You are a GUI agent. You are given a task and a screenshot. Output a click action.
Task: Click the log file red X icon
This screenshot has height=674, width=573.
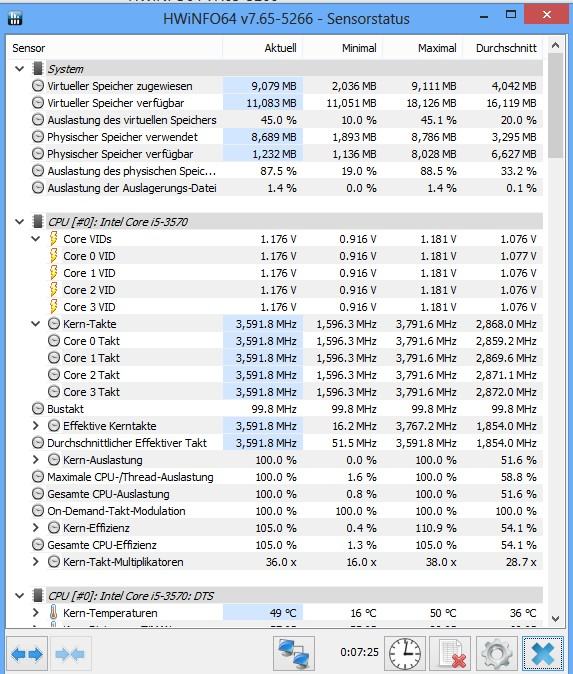(x=450, y=653)
